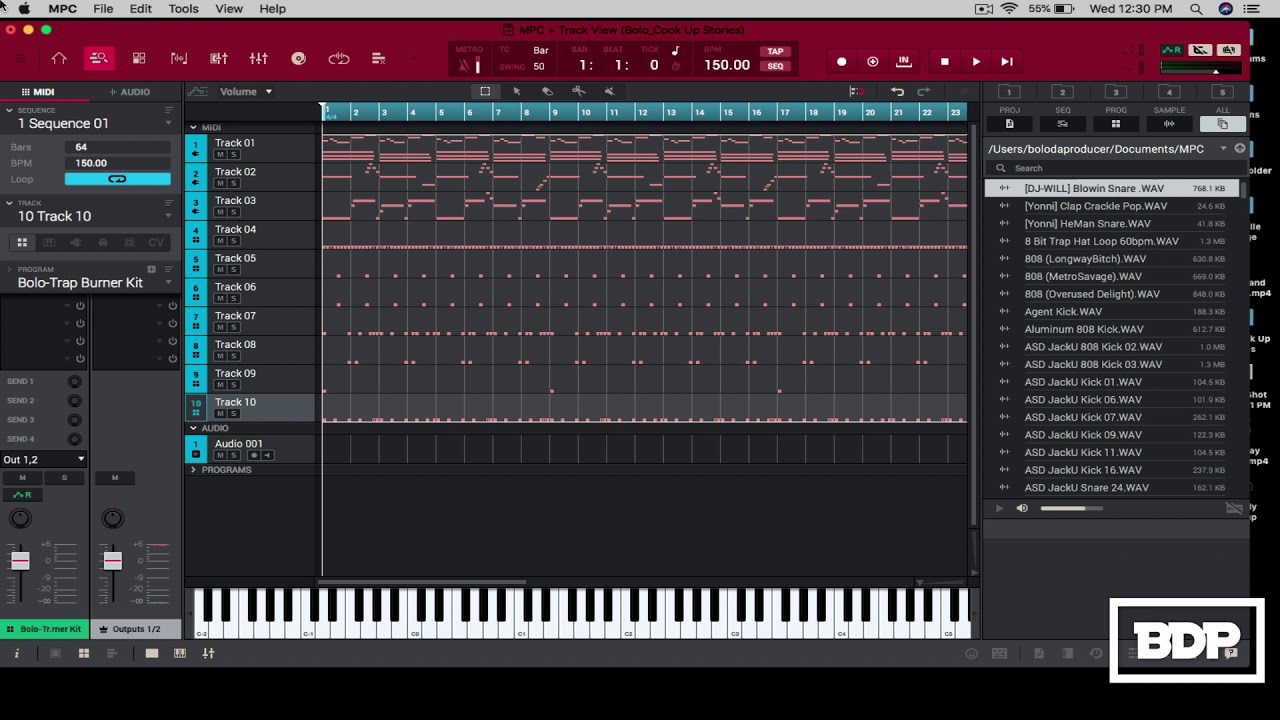Click the browser Search field
Viewport: 1280px width, 720px height.
click(1115, 168)
